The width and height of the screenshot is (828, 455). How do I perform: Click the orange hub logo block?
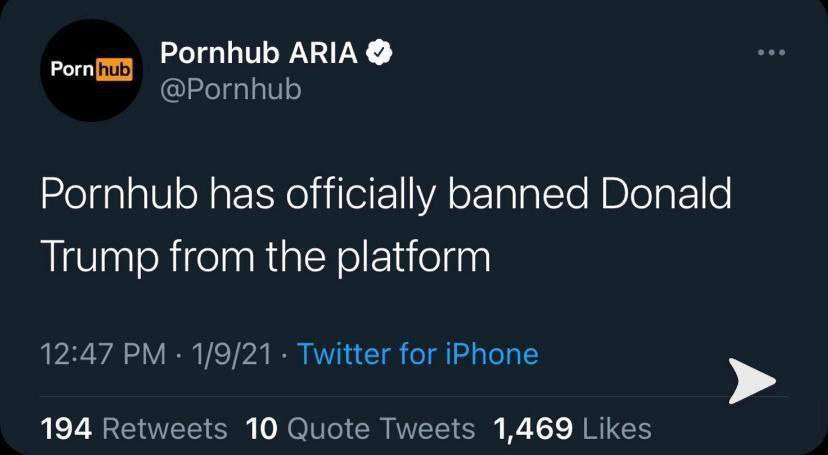tap(115, 70)
